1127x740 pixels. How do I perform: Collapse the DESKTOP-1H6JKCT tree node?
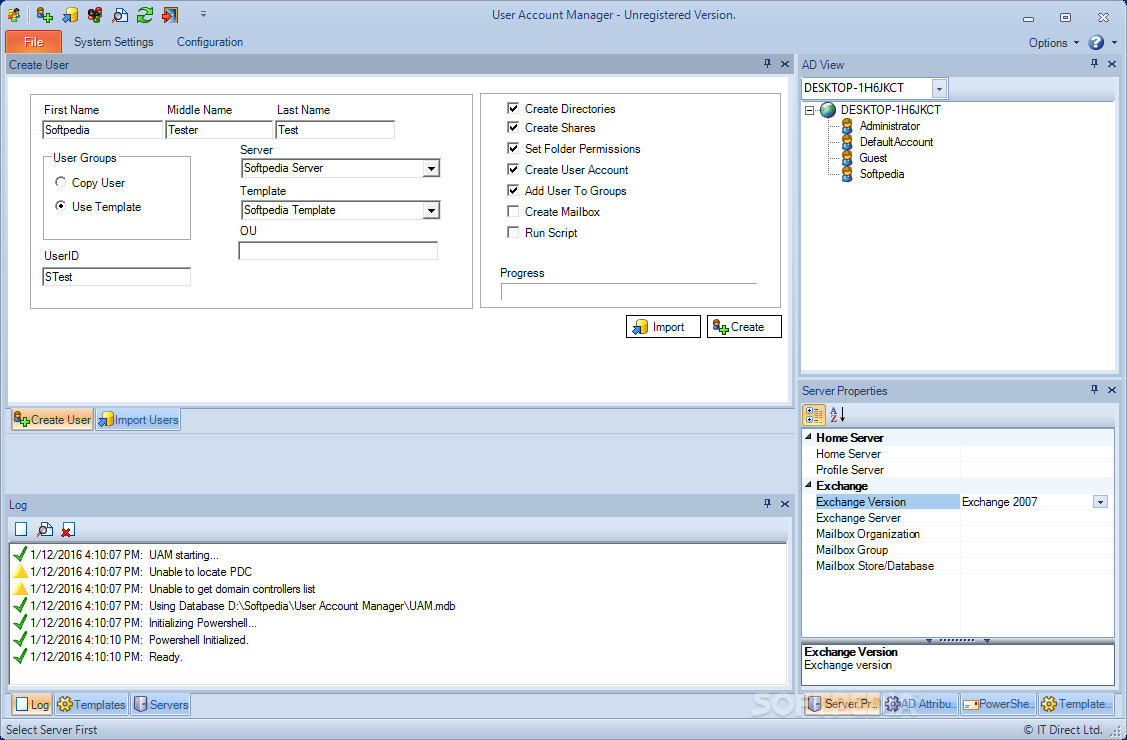(809, 111)
